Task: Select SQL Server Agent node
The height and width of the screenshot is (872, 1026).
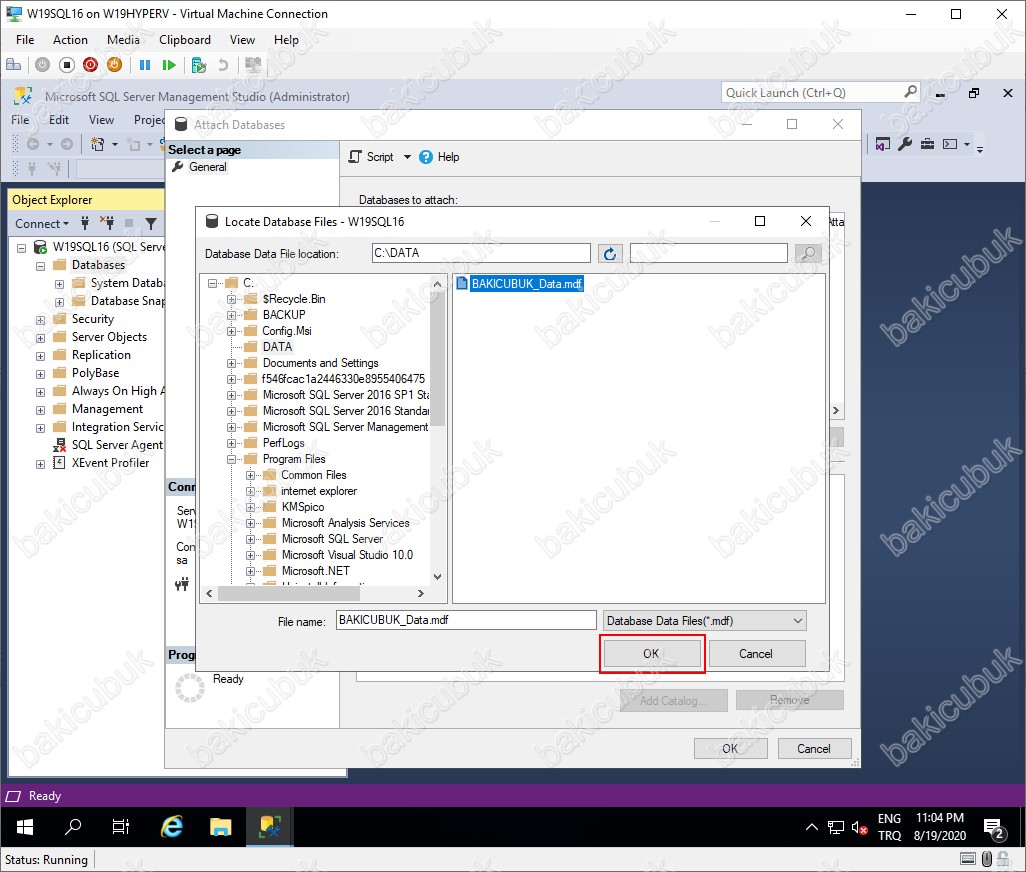Action: coord(117,445)
